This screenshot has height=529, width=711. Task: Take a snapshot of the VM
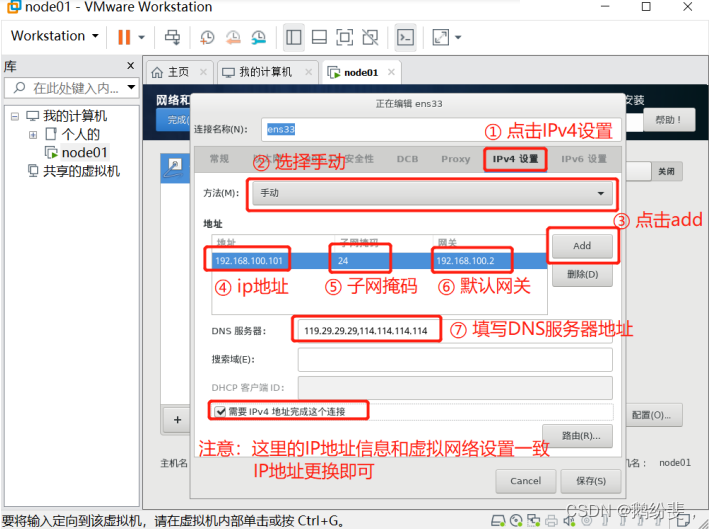tap(207, 37)
